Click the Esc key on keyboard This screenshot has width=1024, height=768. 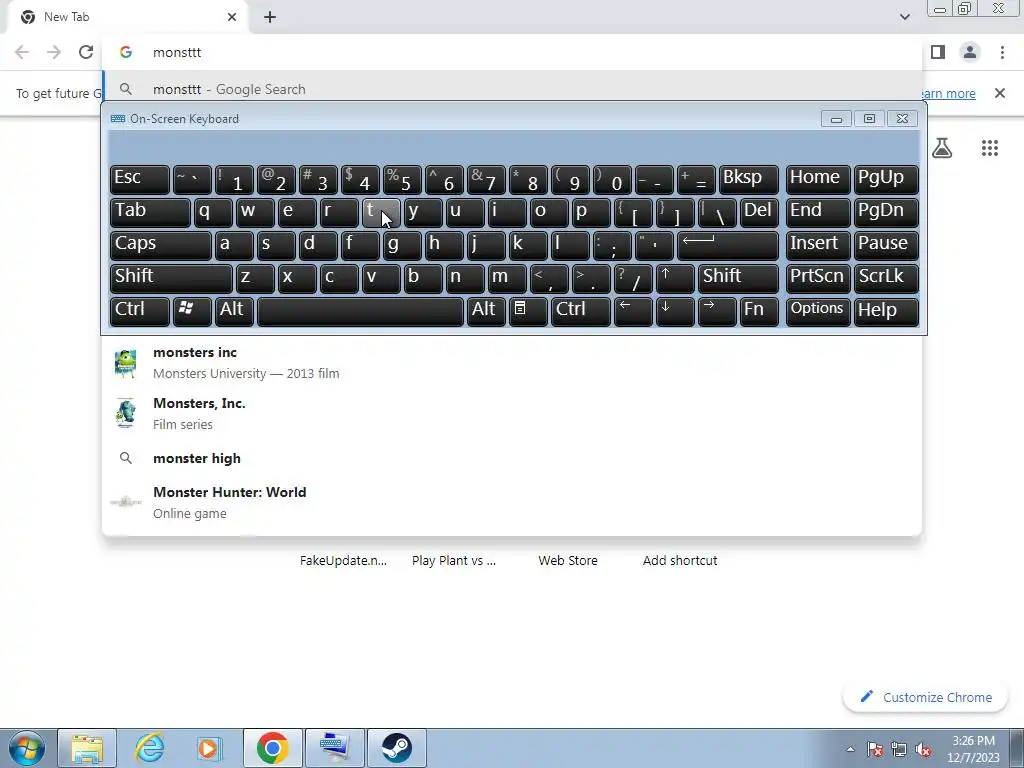[139, 180]
